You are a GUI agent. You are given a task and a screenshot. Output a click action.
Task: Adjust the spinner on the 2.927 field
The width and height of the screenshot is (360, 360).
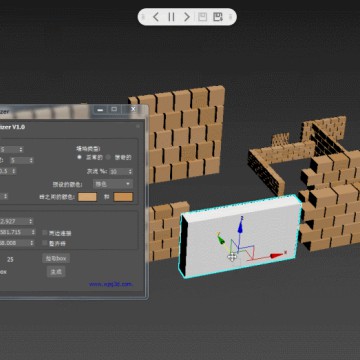31,221
